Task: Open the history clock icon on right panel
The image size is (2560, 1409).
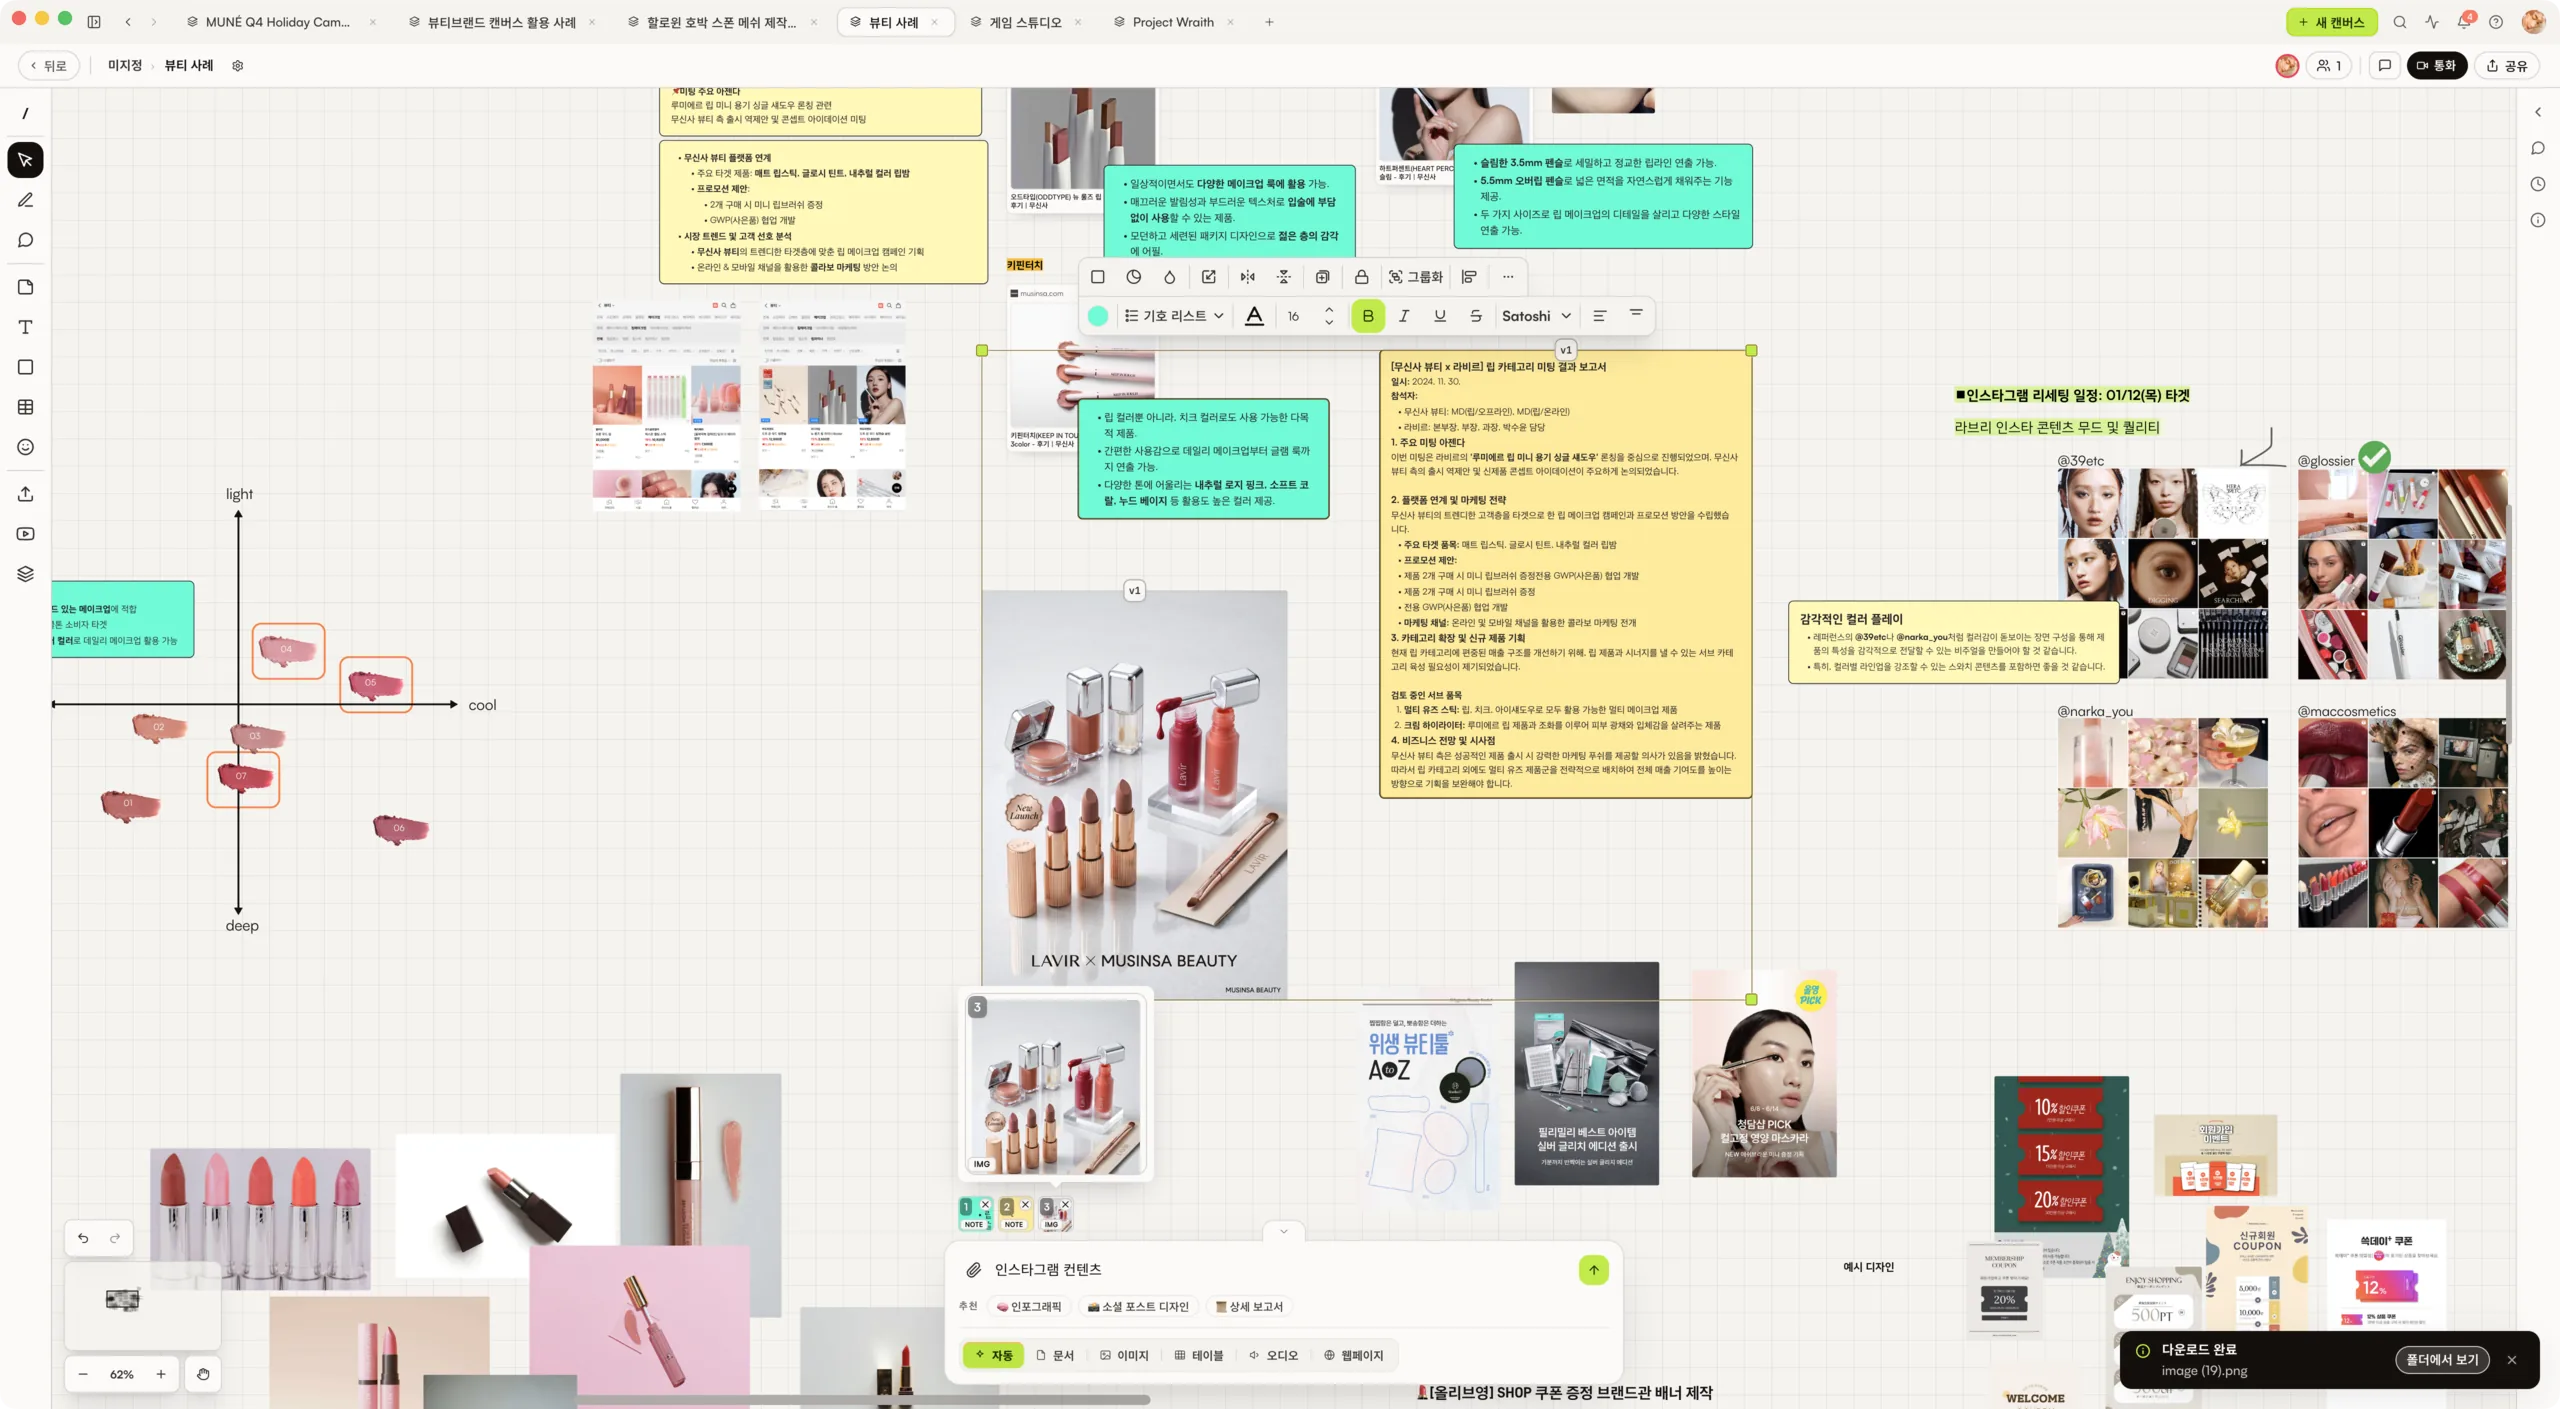Action: point(2538,184)
